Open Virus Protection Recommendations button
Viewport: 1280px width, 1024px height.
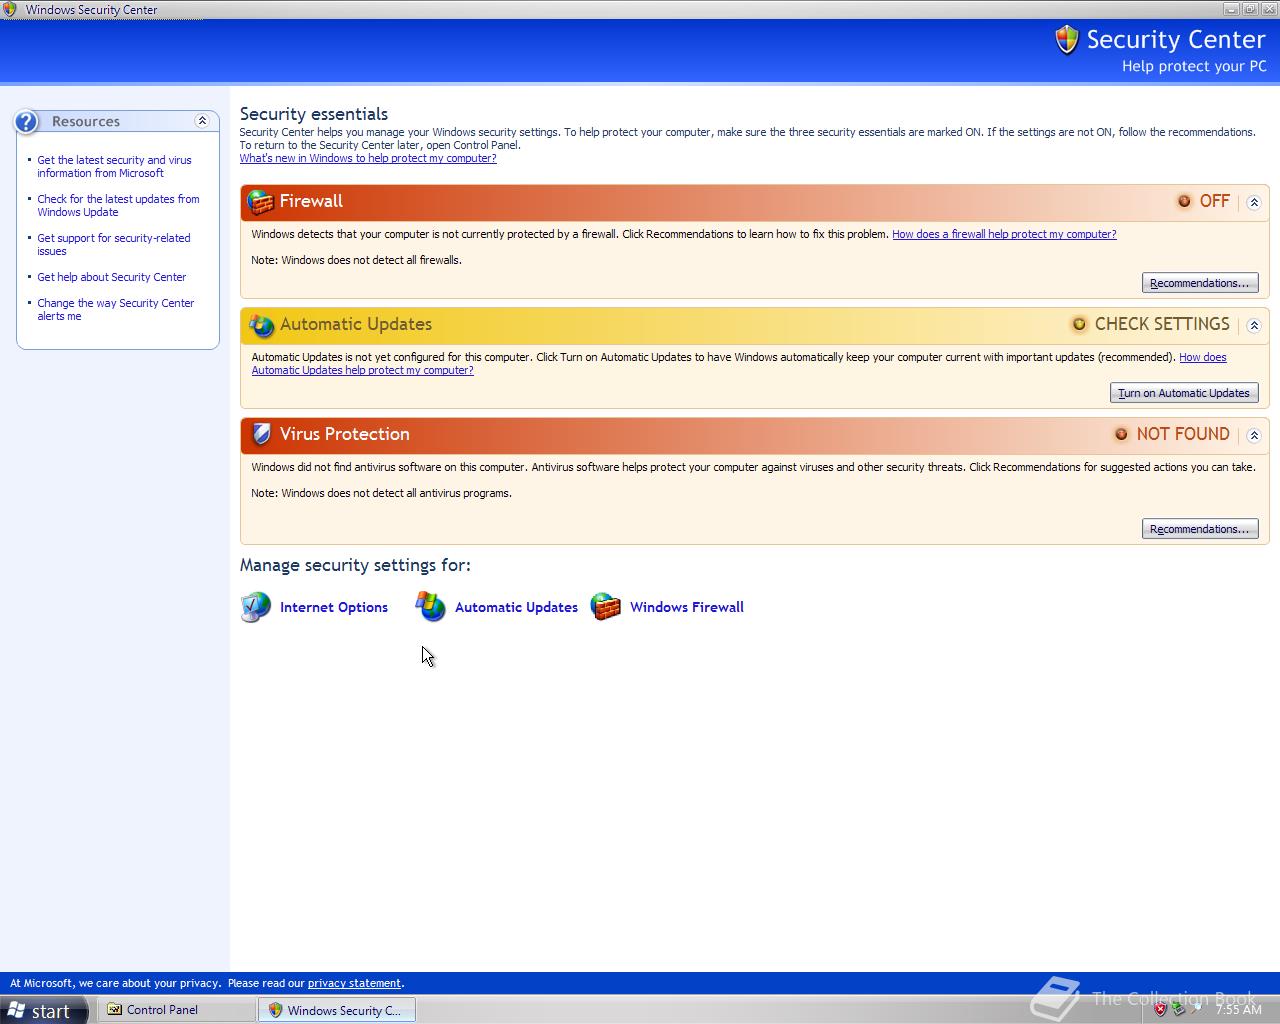pos(1200,529)
